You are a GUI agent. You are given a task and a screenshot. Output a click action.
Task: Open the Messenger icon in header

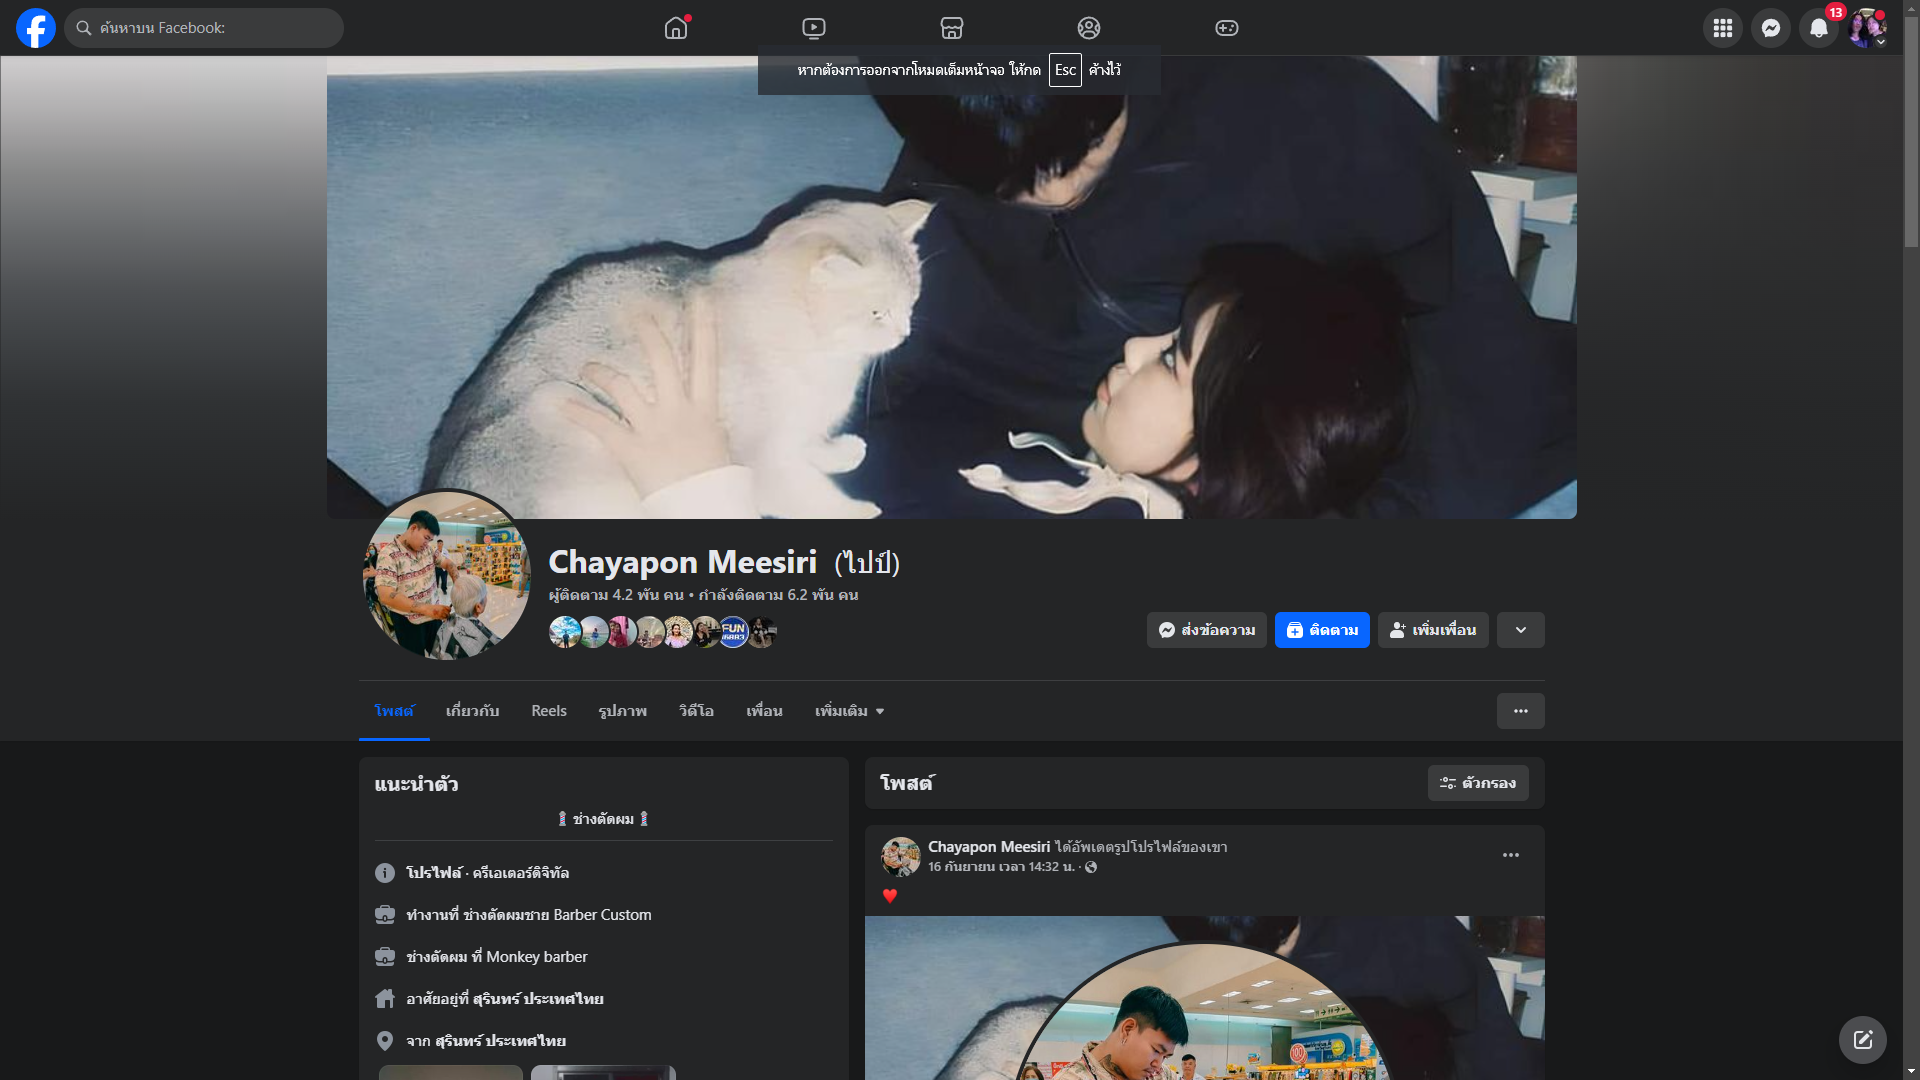tap(1770, 28)
